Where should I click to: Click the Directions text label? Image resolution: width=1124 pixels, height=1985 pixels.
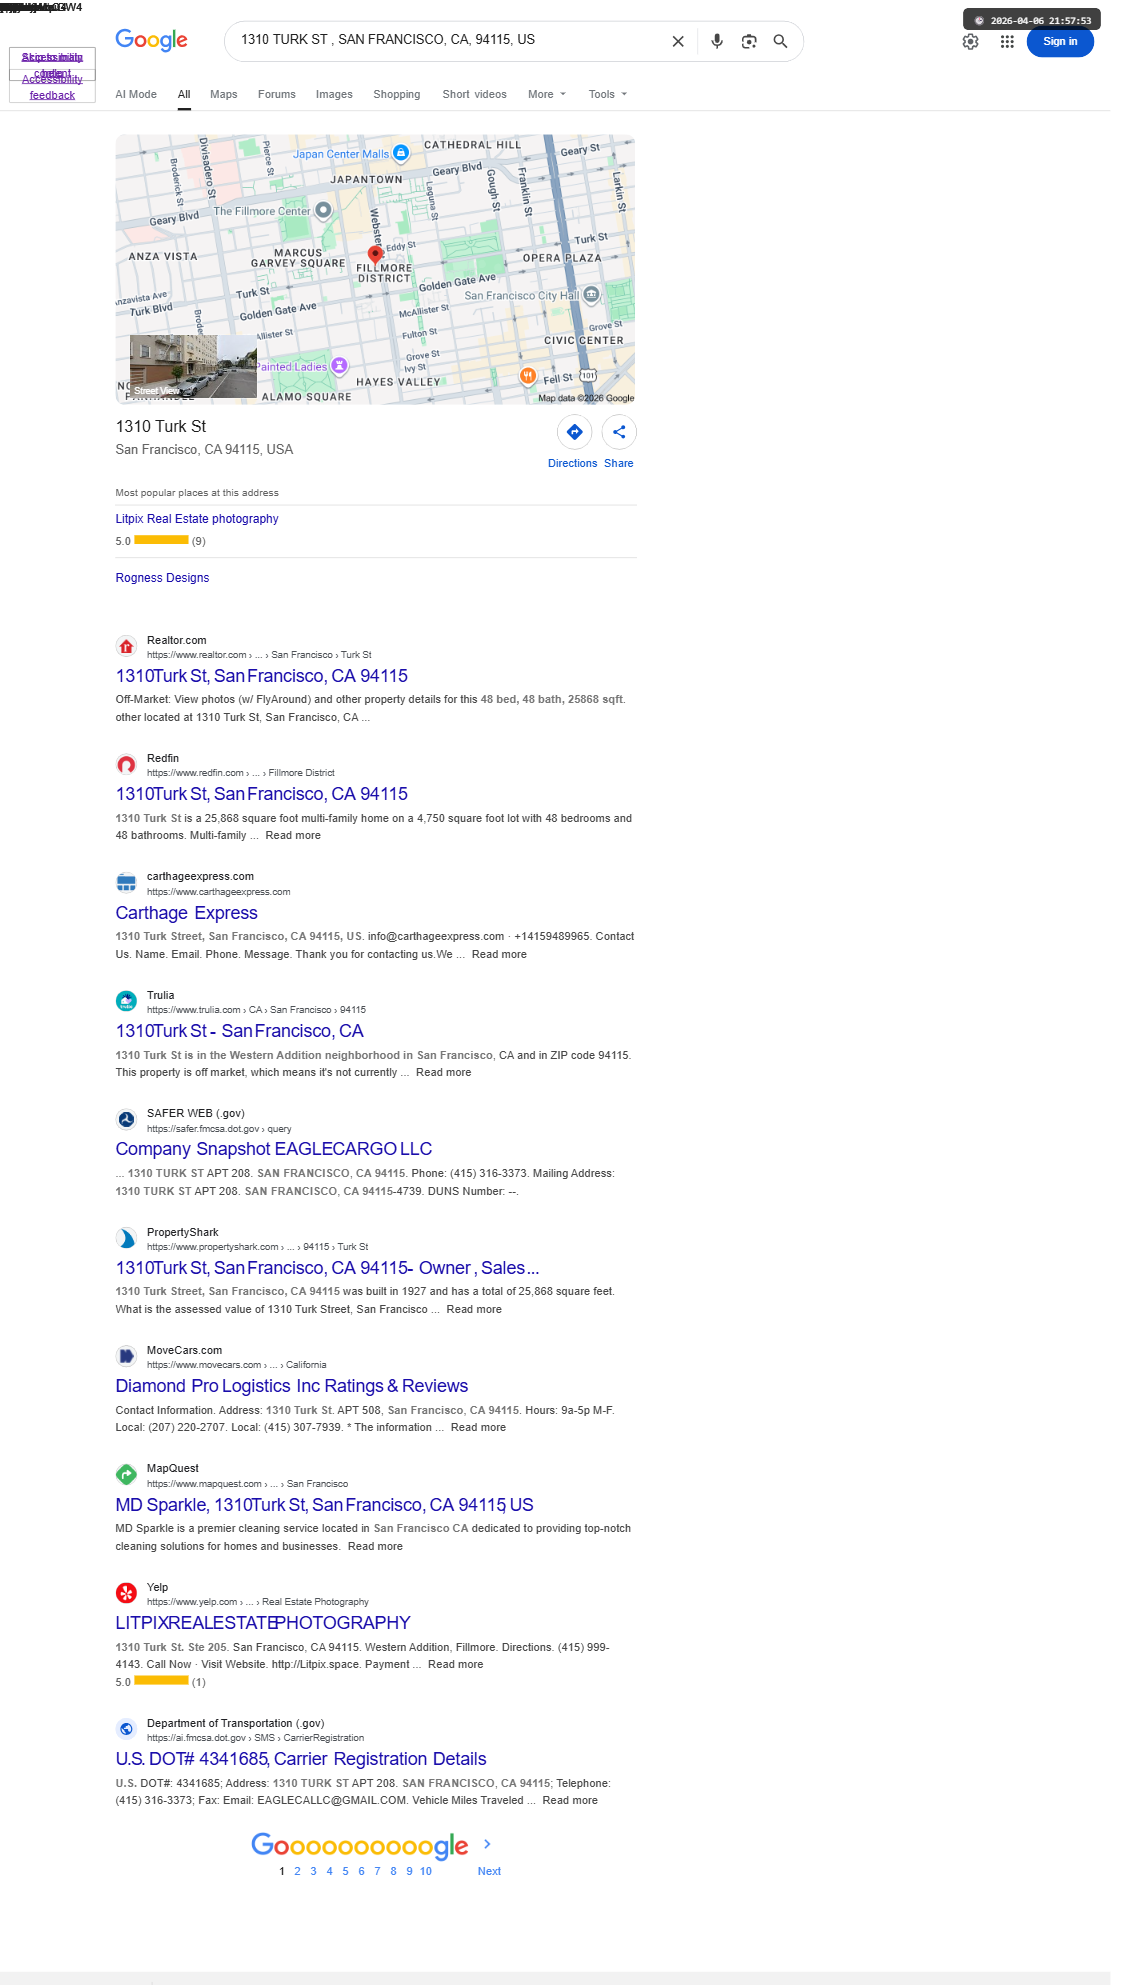572,464
